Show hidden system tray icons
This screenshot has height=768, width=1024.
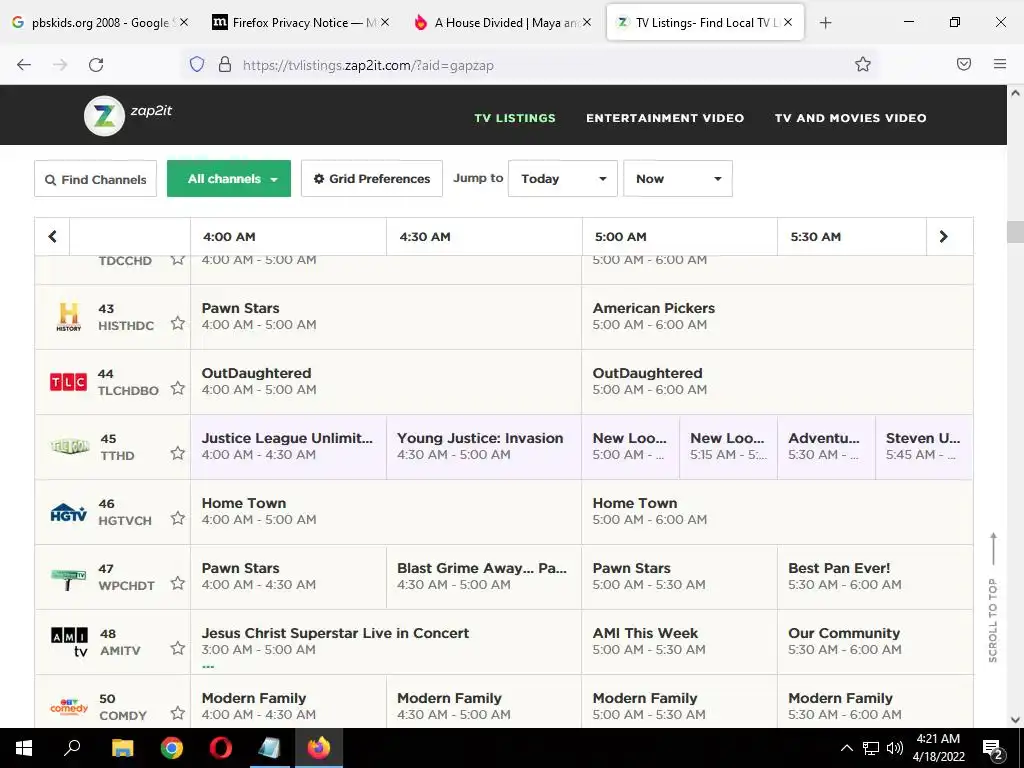coord(846,748)
